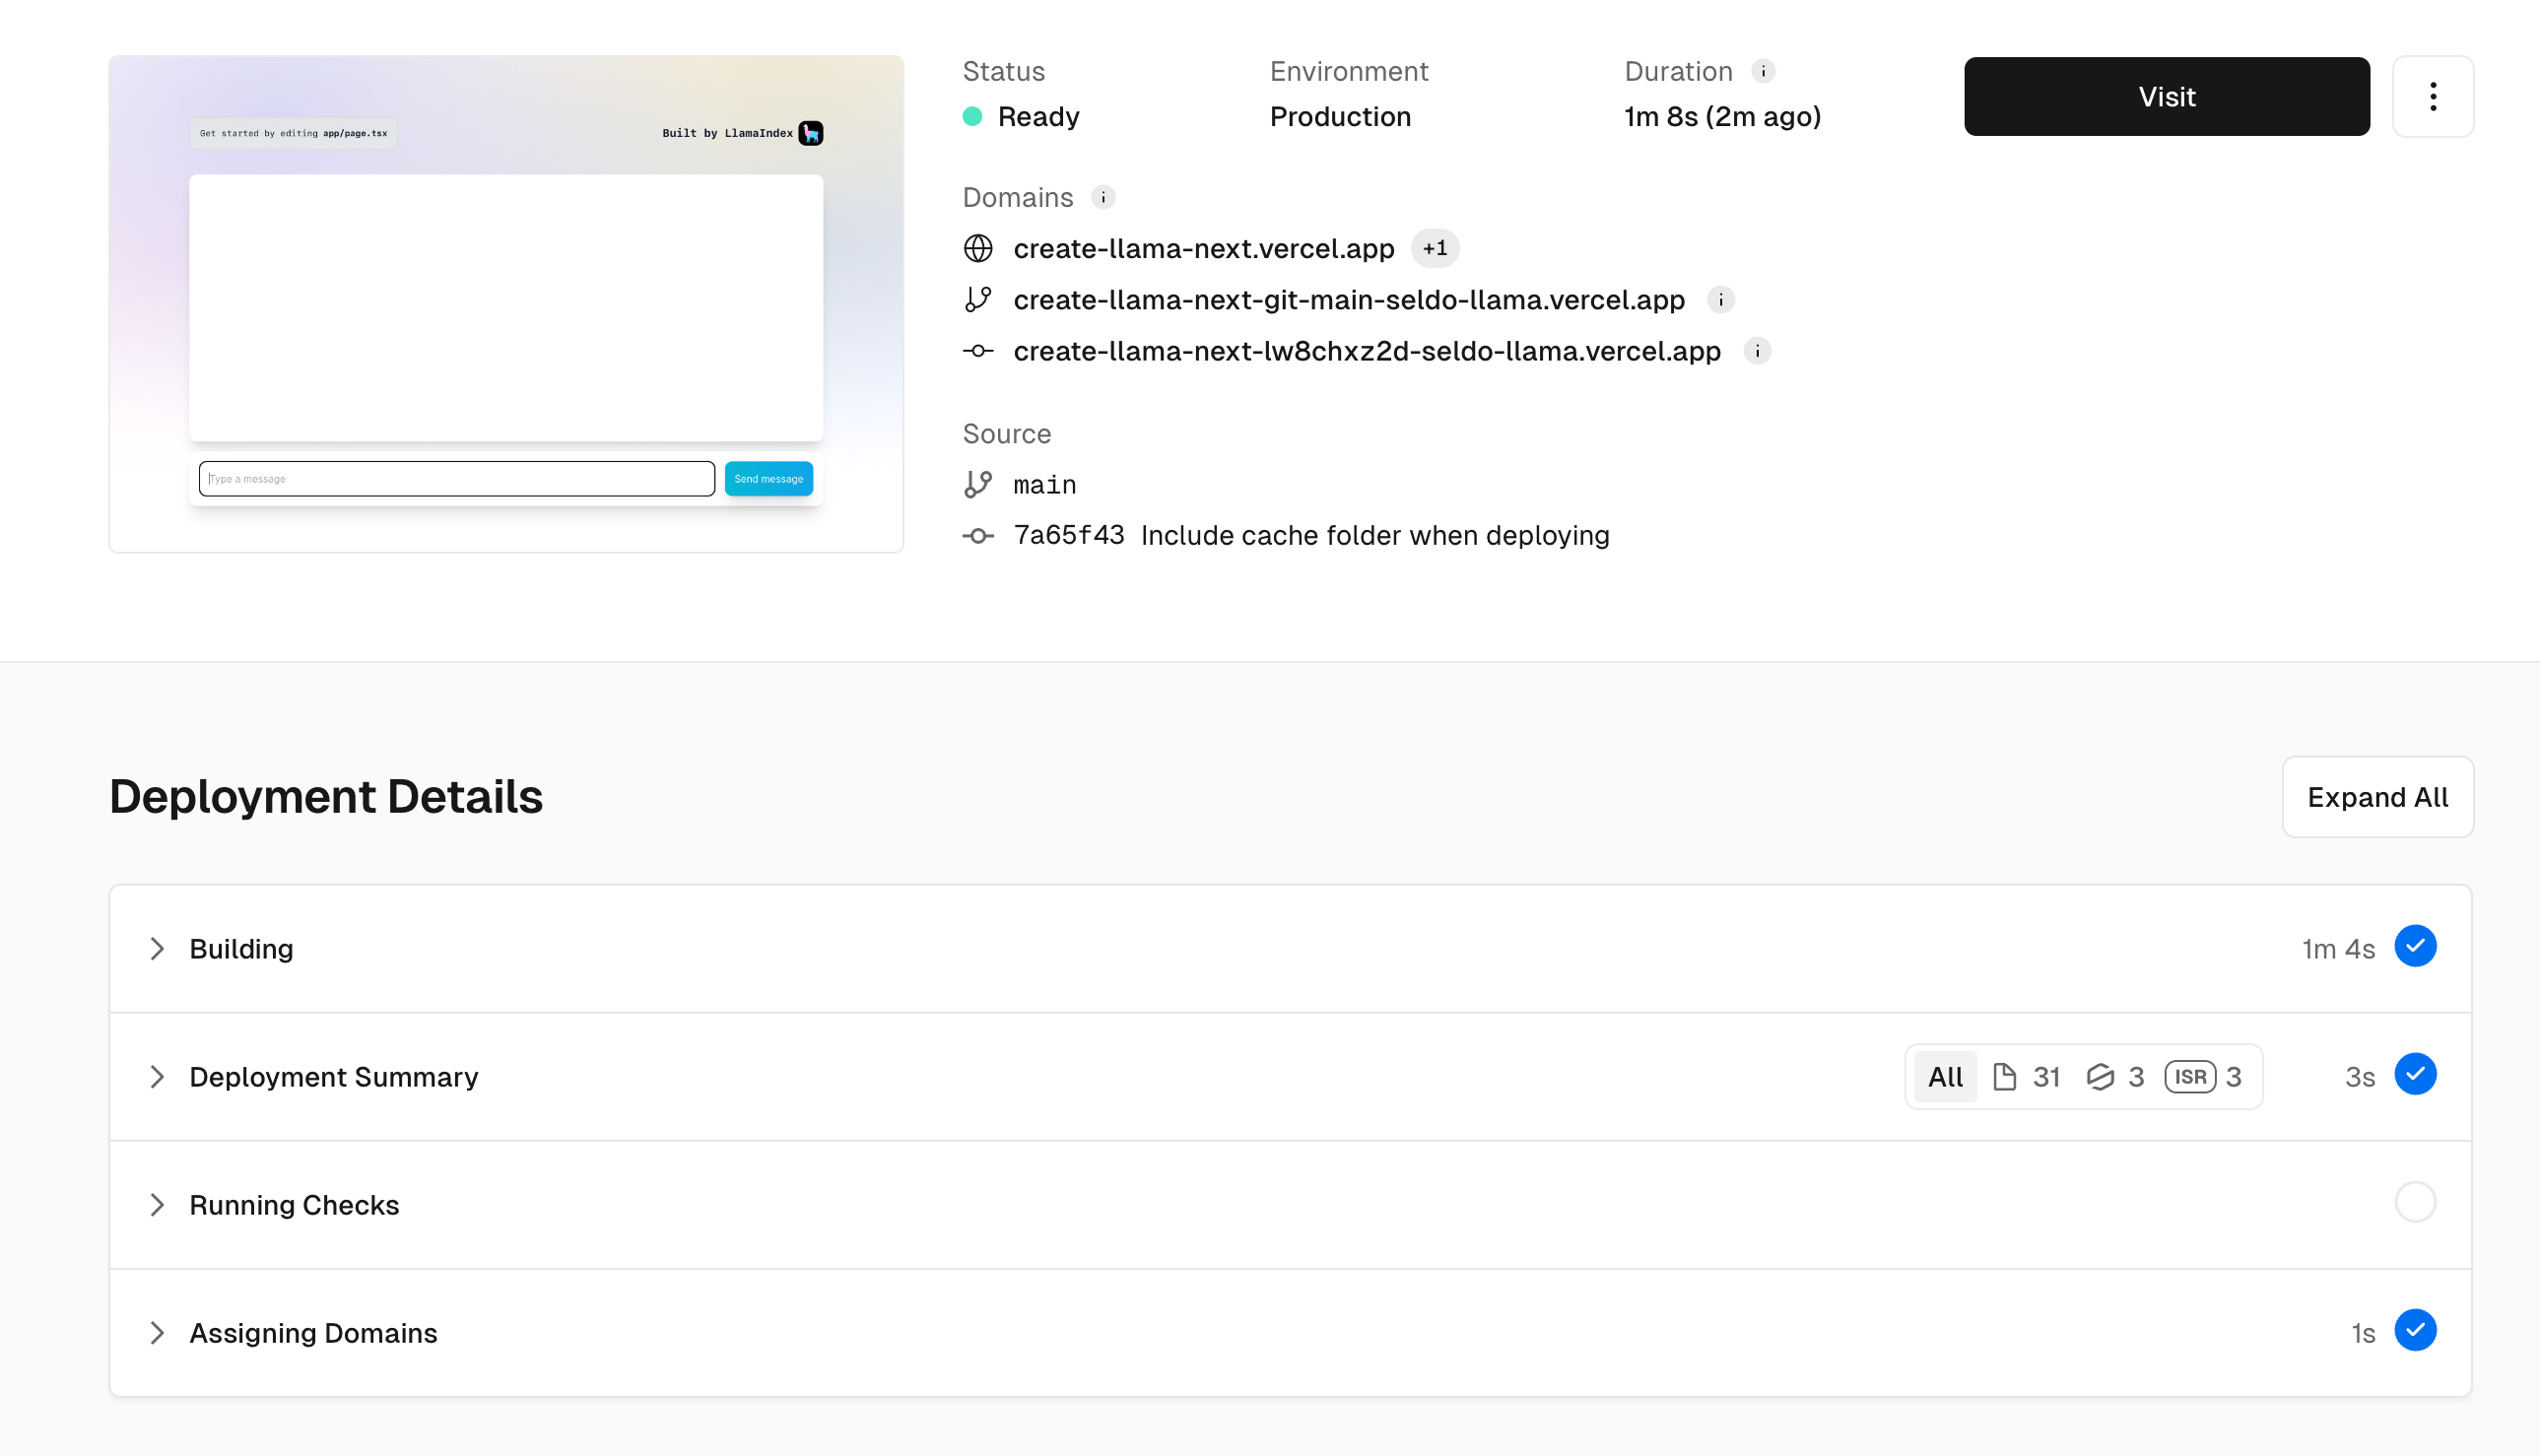
Task: Click the Expand All button
Action: [x=2377, y=797]
